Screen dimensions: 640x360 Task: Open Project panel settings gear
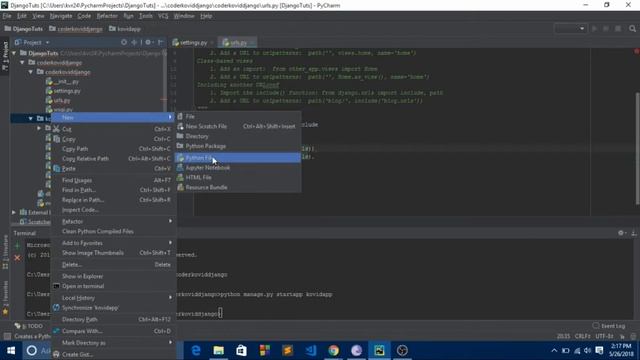pos(148,42)
